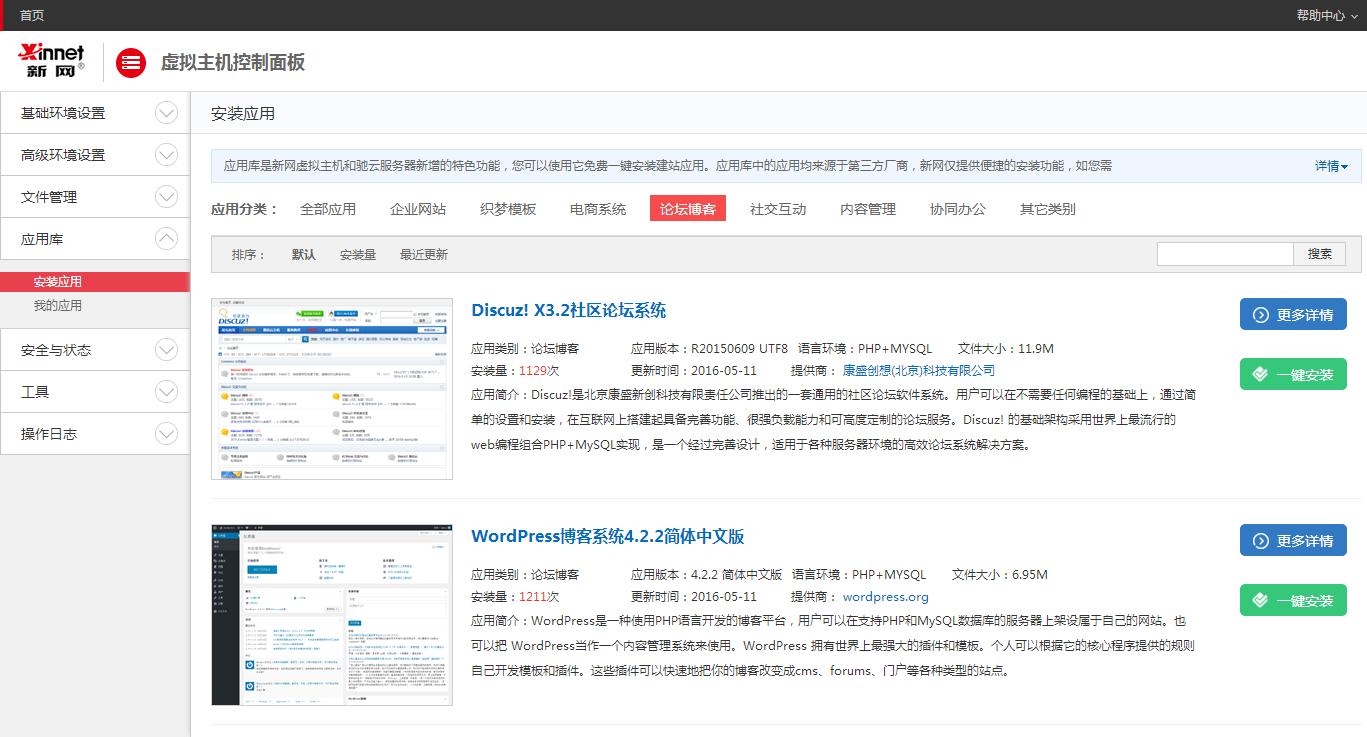Sort applications by 安装量
Screen dimensions: 1367x737
click(357, 254)
